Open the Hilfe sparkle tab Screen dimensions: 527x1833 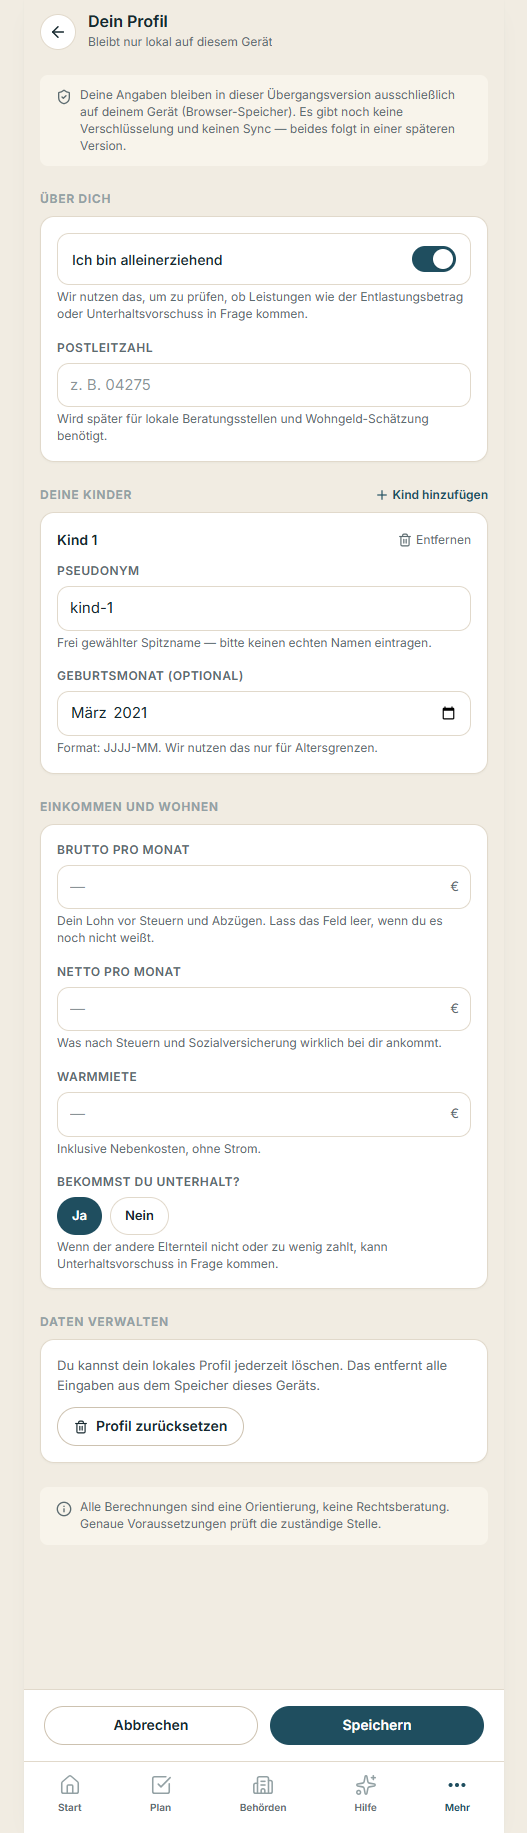pos(366,1793)
